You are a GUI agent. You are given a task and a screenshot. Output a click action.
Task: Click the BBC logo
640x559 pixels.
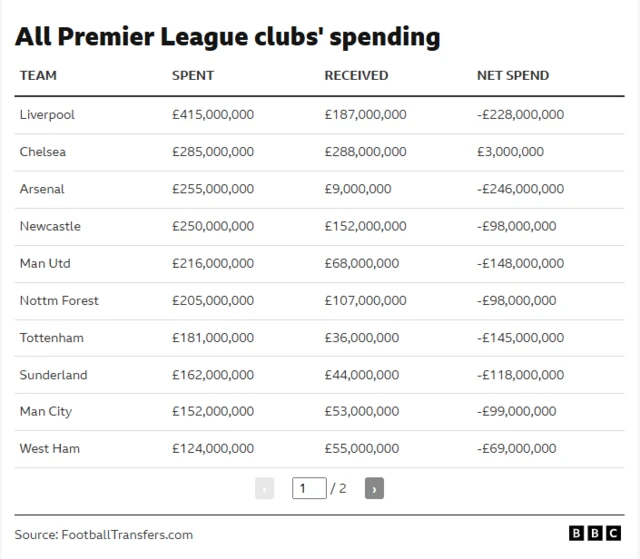tap(593, 534)
